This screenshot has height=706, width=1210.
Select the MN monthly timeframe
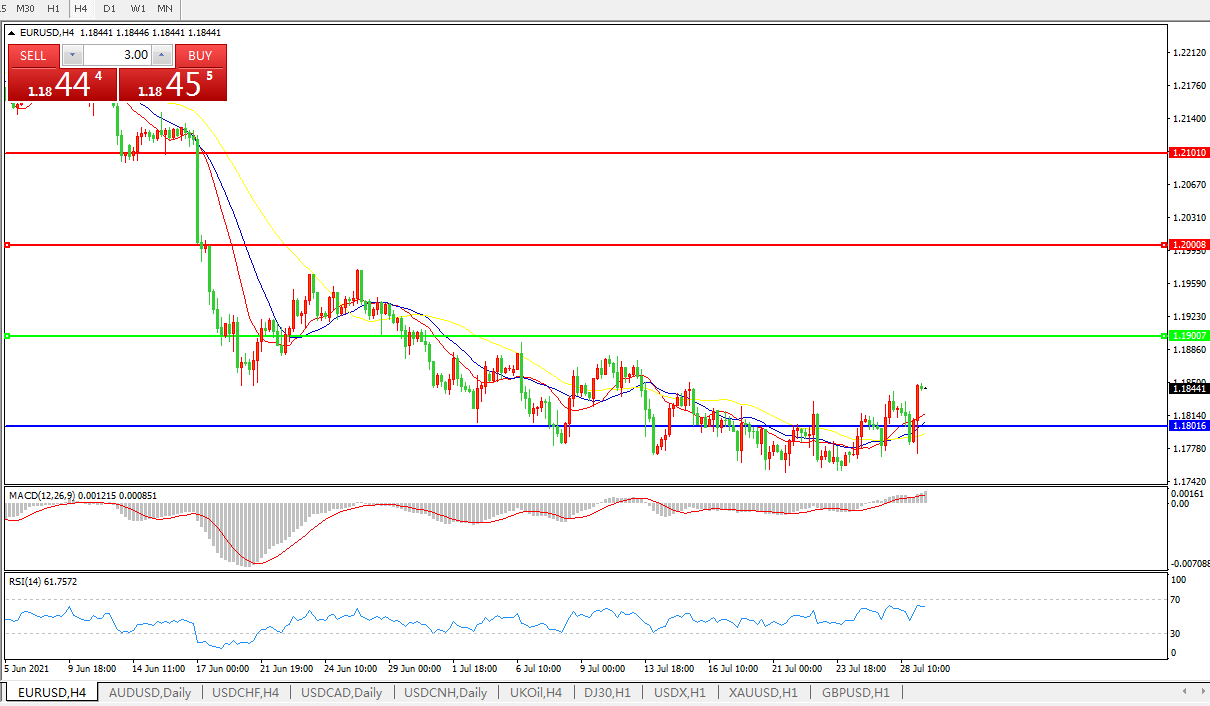(165, 9)
